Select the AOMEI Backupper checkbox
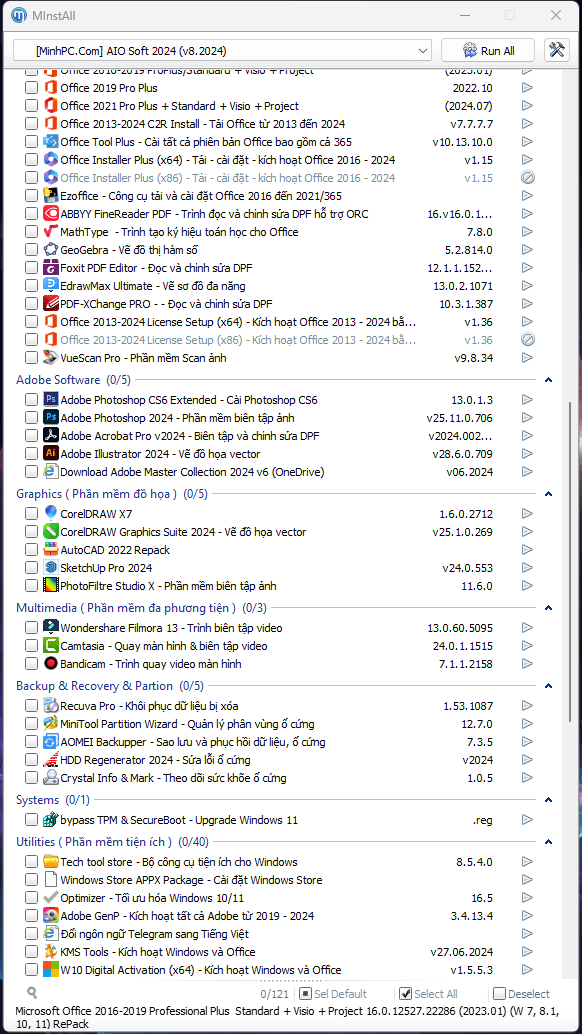 tap(31, 742)
